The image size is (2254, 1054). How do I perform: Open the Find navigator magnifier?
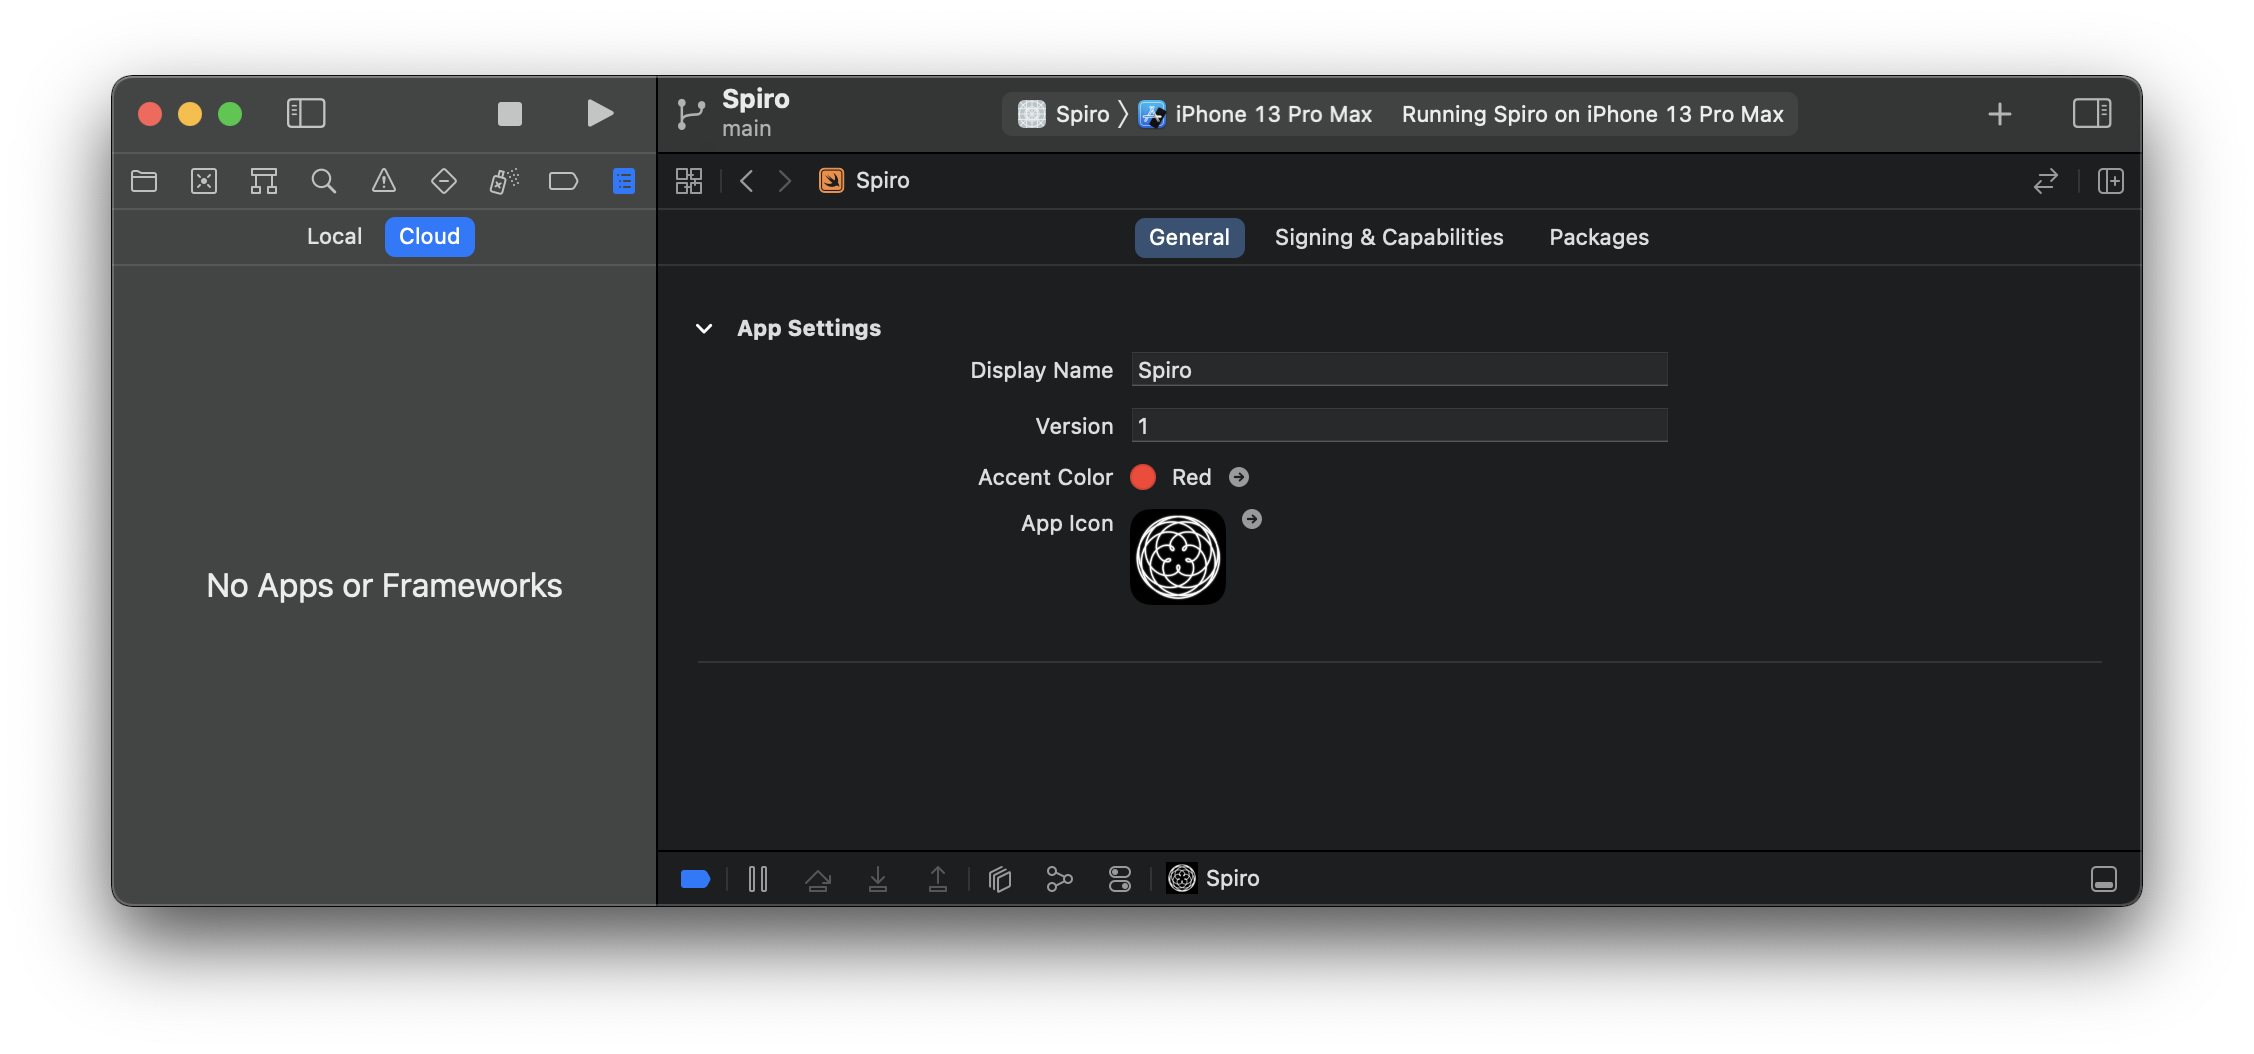[324, 181]
